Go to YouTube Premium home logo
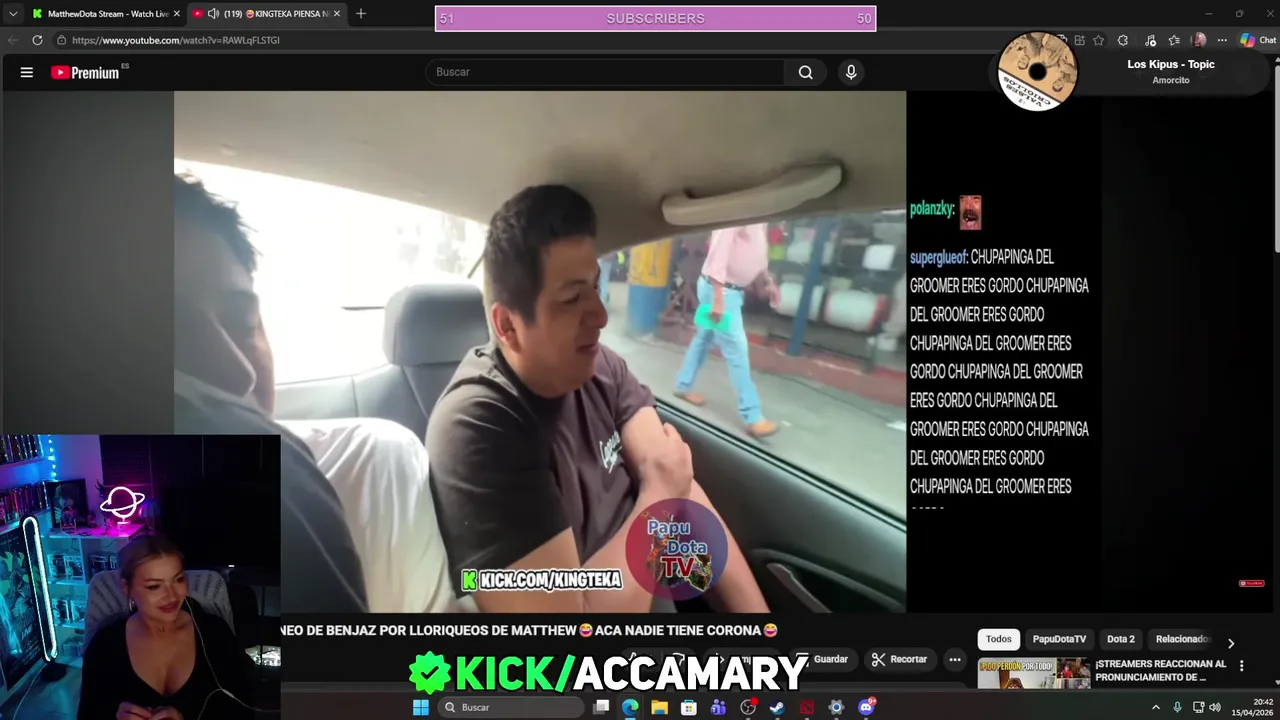Image resolution: width=1280 pixels, height=720 pixels. [x=86, y=72]
